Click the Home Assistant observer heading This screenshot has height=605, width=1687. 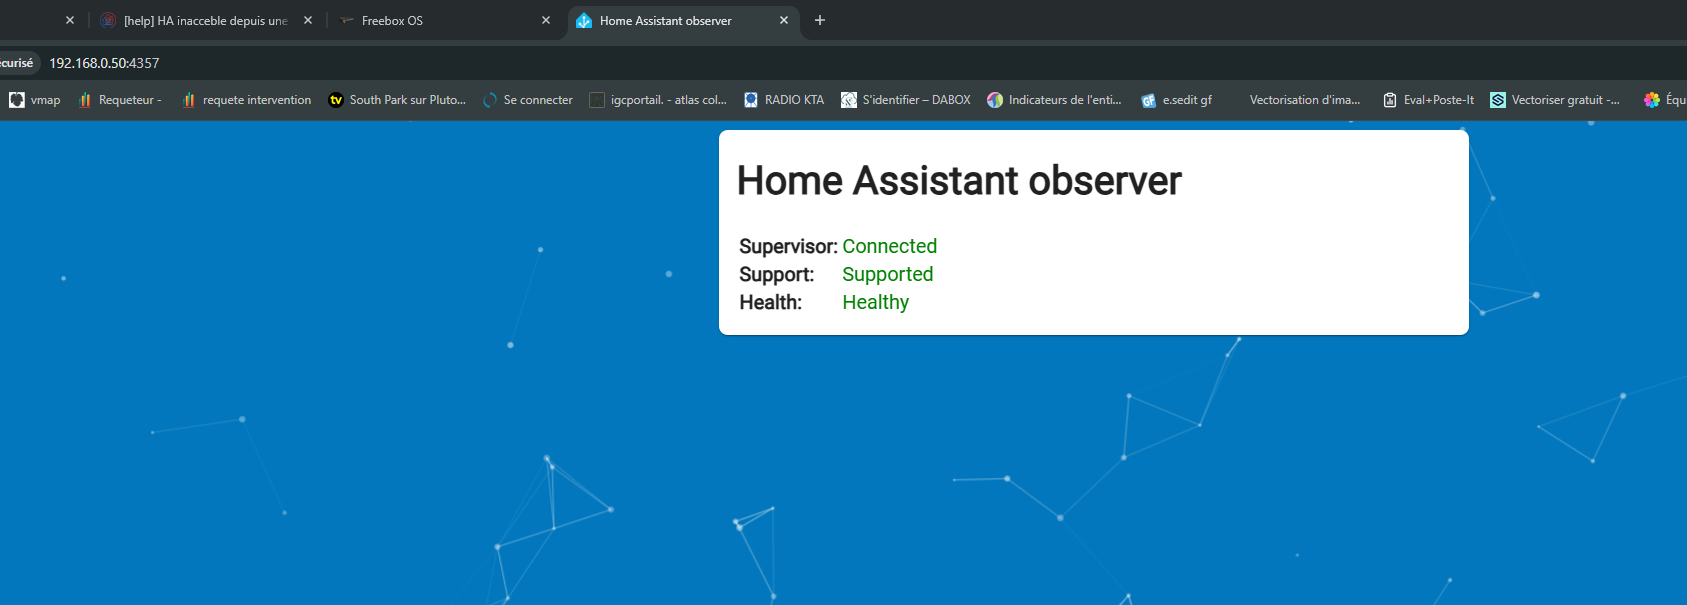959,181
